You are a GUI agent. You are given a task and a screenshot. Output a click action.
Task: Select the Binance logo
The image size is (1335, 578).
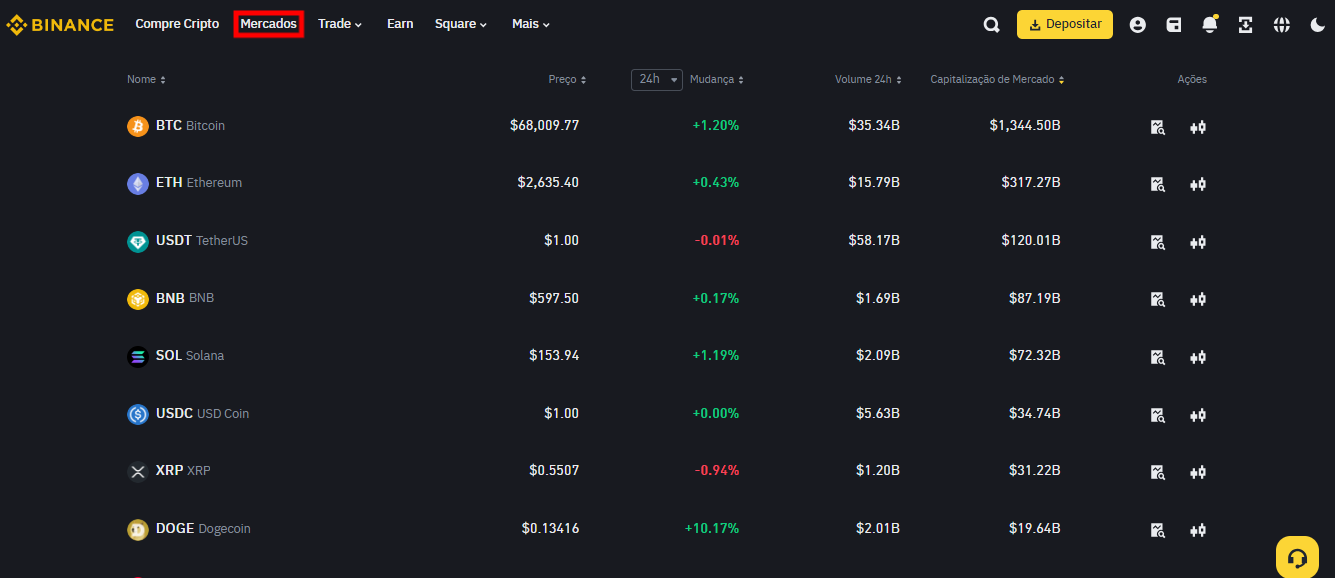click(x=60, y=24)
